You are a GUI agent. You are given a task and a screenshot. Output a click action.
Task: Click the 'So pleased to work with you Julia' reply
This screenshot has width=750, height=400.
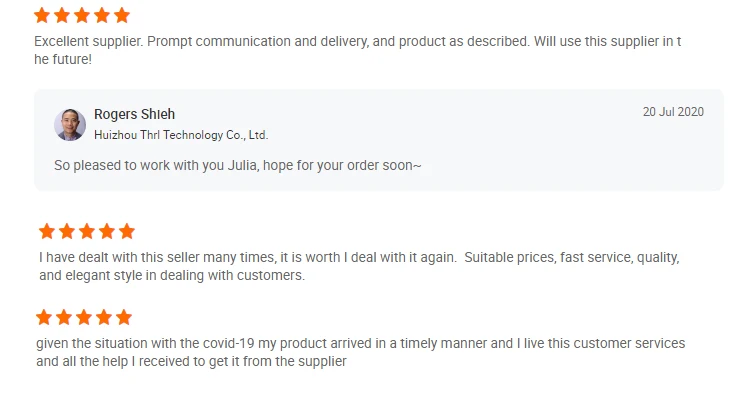point(238,166)
